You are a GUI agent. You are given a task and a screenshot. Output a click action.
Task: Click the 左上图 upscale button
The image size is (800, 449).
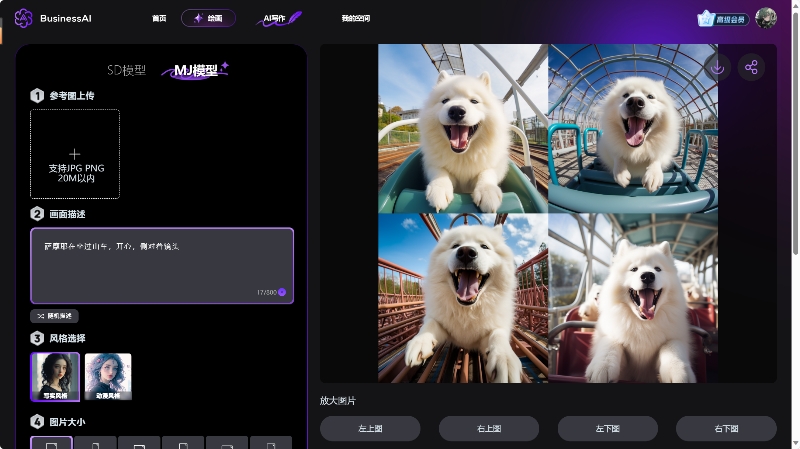pyautogui.click(x=370, y=429)
